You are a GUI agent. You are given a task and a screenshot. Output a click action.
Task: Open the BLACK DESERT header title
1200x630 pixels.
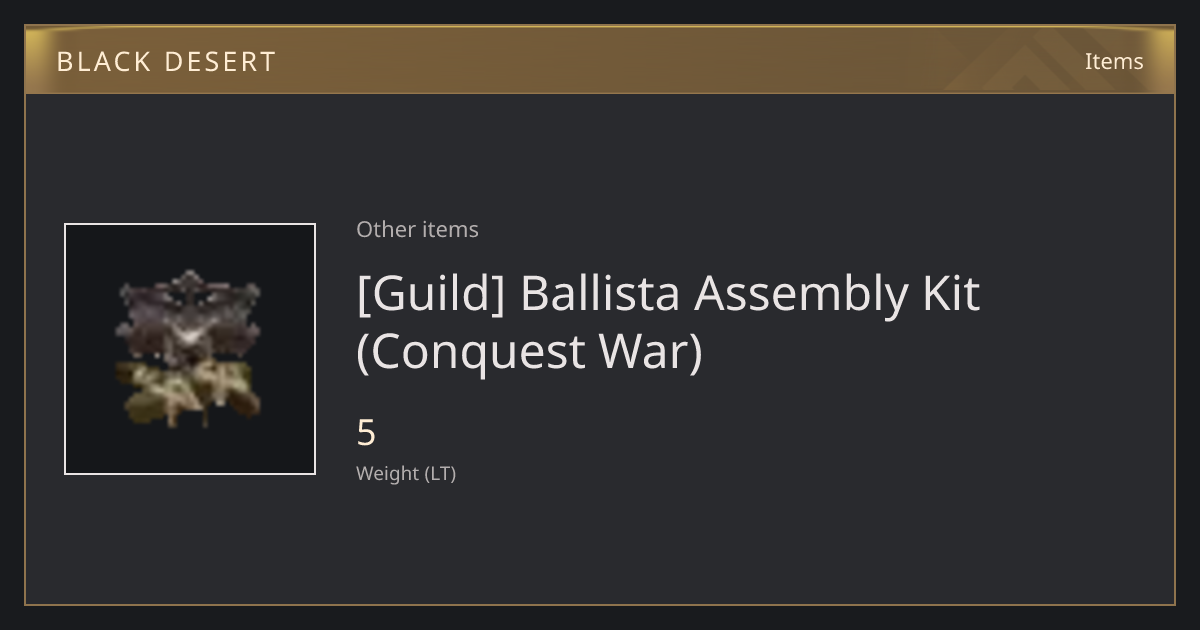click(x=166, y=61)
